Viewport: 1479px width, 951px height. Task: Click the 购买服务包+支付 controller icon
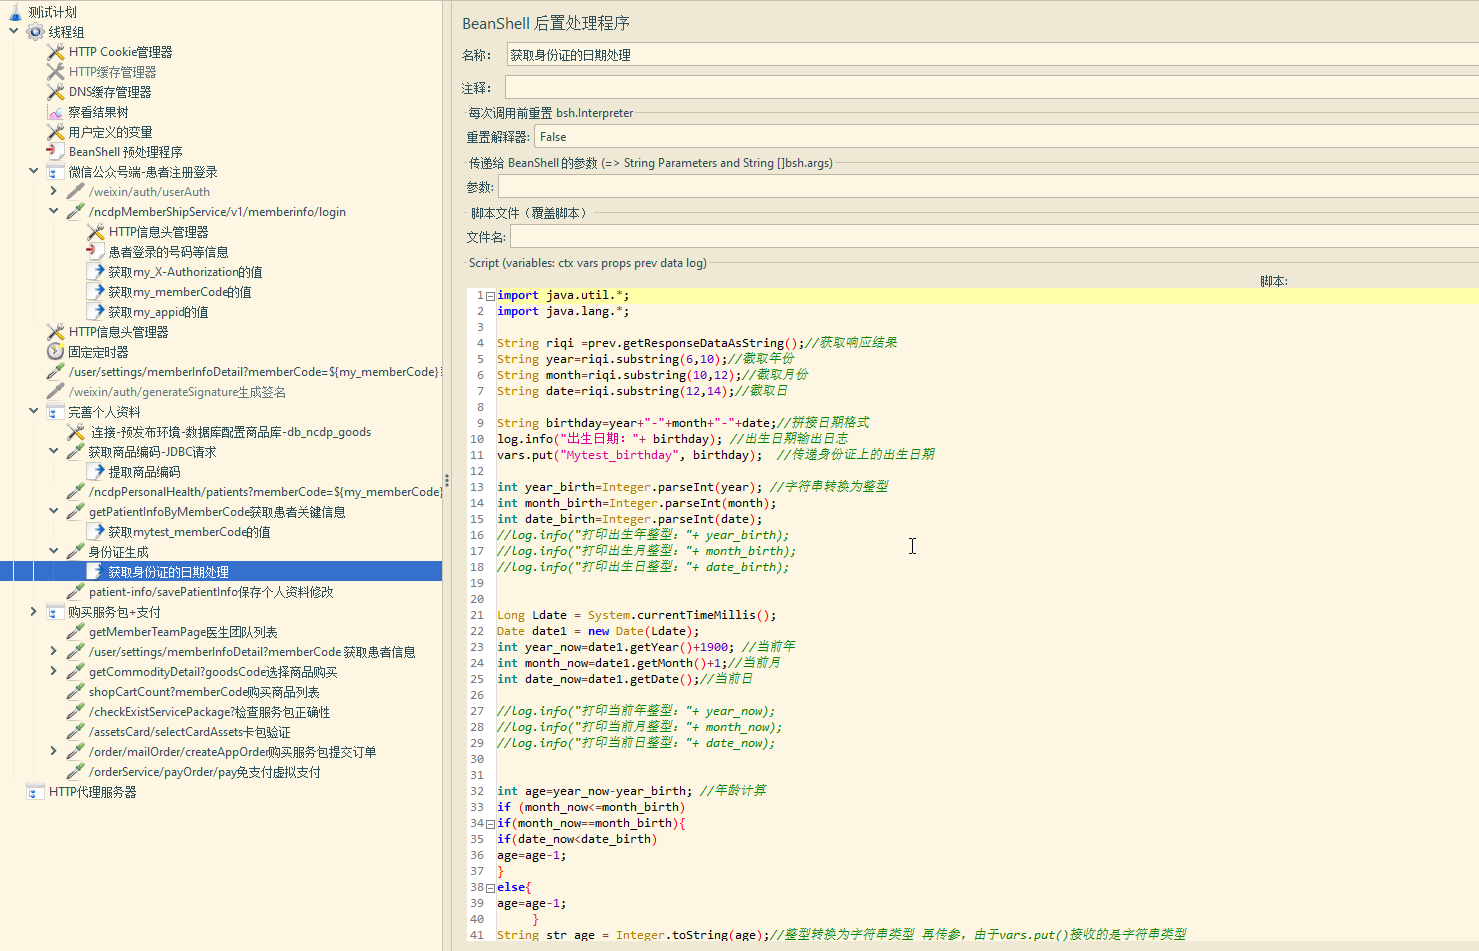pyautogui.click(x=56, y=612)
